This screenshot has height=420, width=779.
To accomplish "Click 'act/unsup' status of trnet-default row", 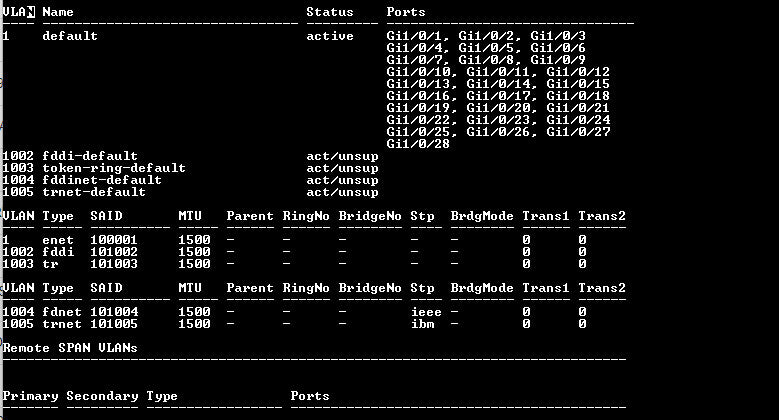I will click(x=342, y=192).
